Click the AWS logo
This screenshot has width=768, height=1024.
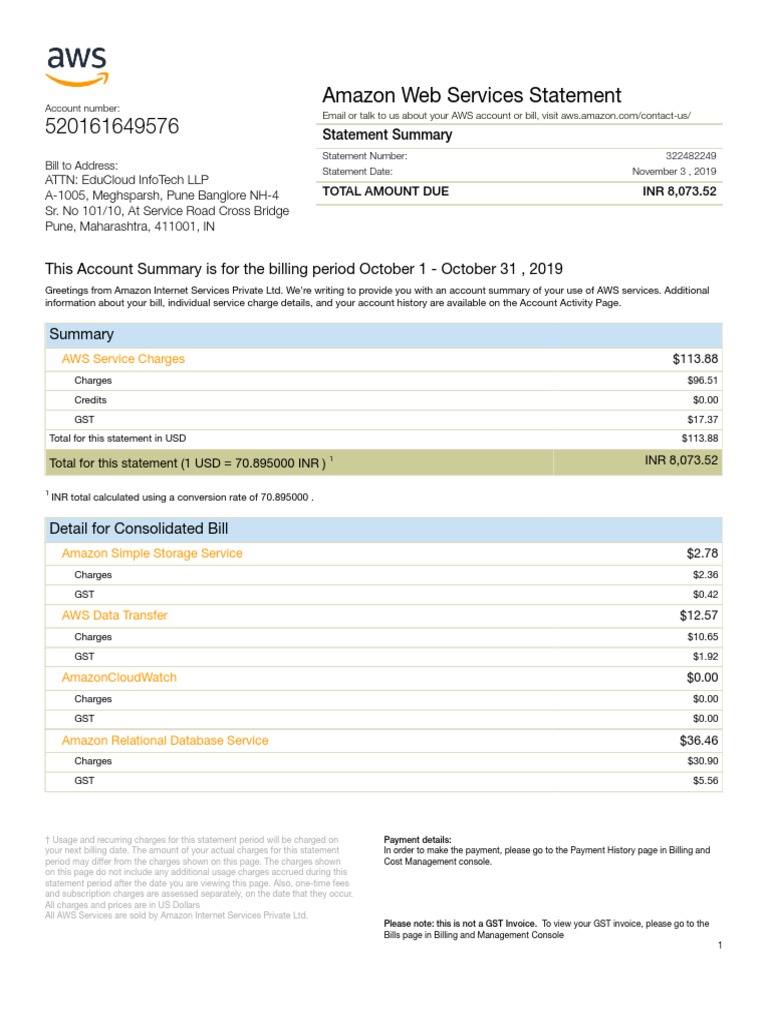[x=76, y=64]
